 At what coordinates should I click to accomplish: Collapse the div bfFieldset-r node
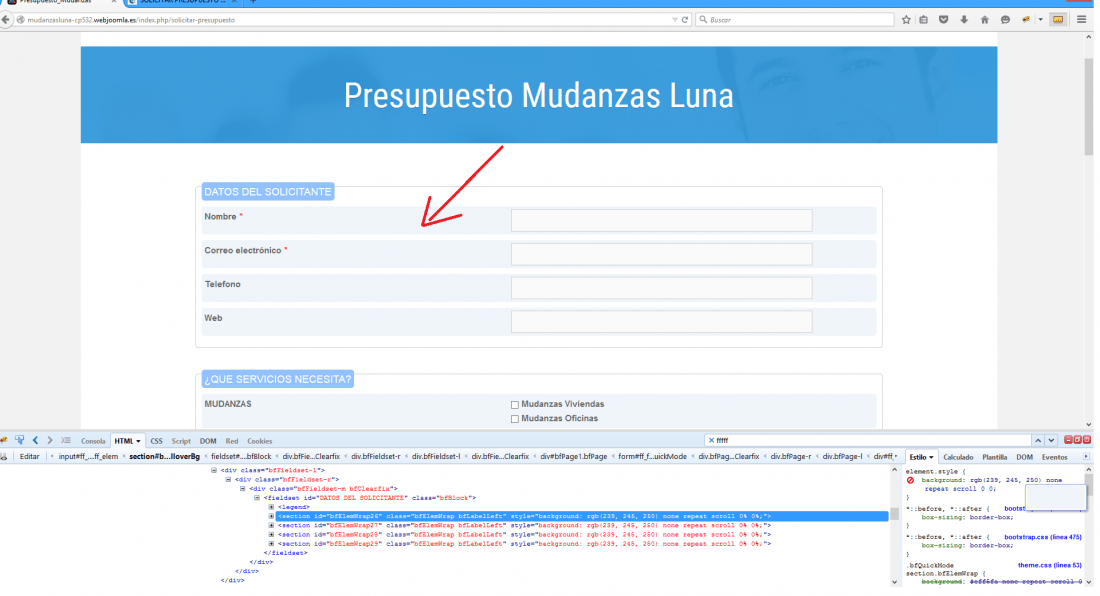point(228,480)
